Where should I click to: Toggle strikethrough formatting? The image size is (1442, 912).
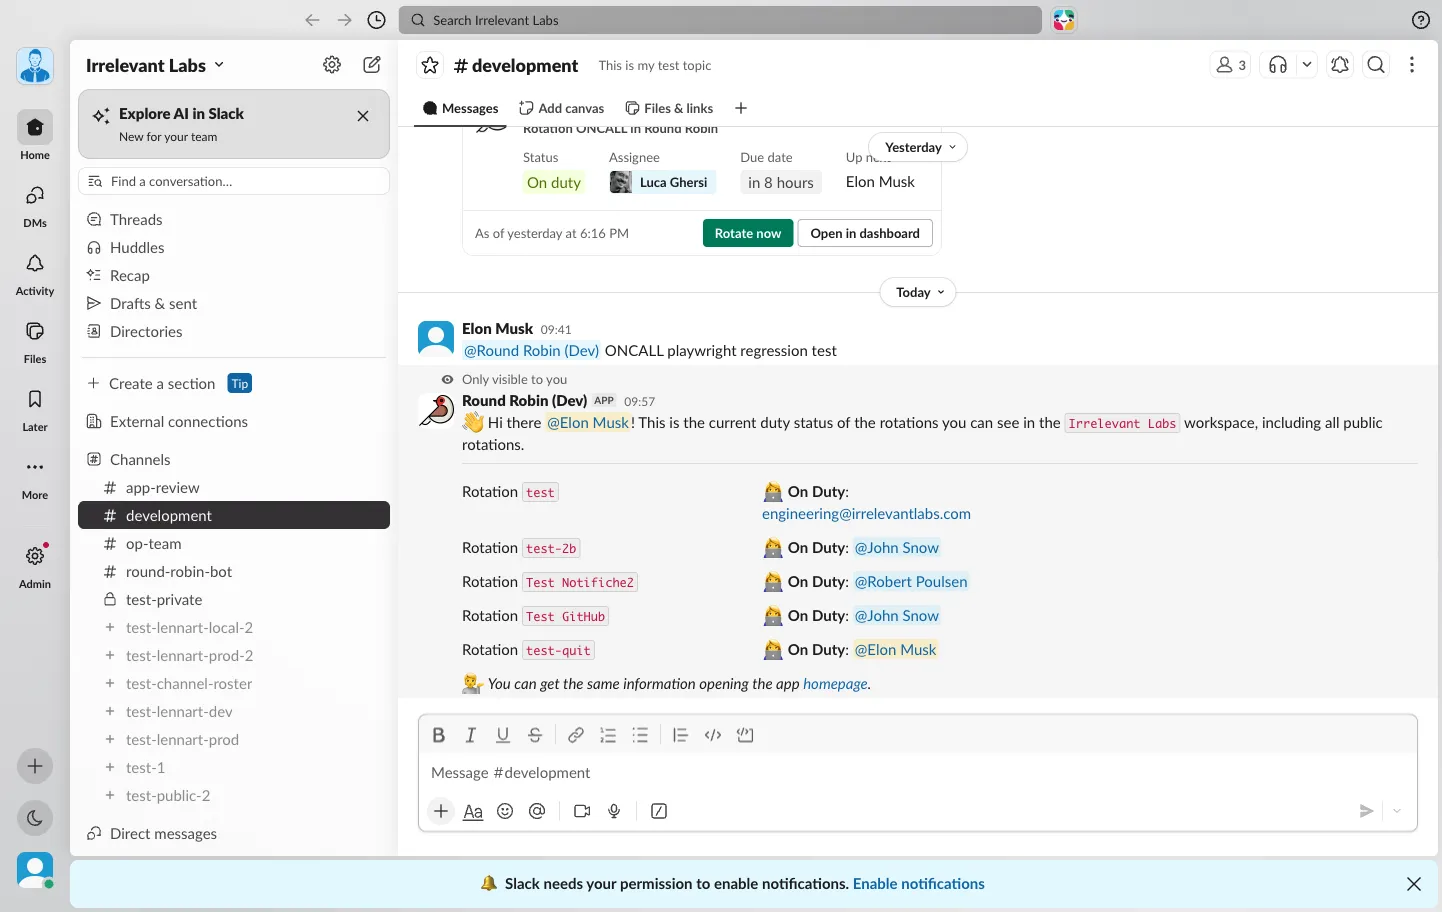tap(535, 735)
